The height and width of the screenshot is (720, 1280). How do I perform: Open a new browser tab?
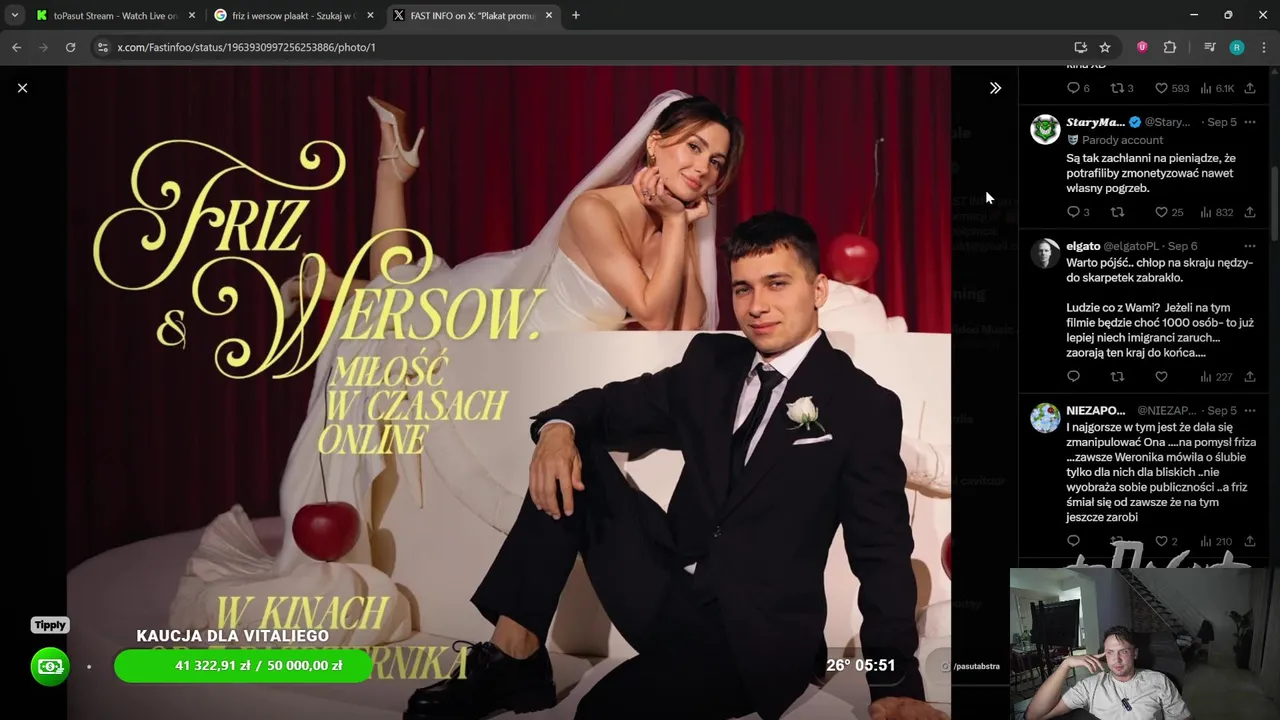(x=575, y=15)
